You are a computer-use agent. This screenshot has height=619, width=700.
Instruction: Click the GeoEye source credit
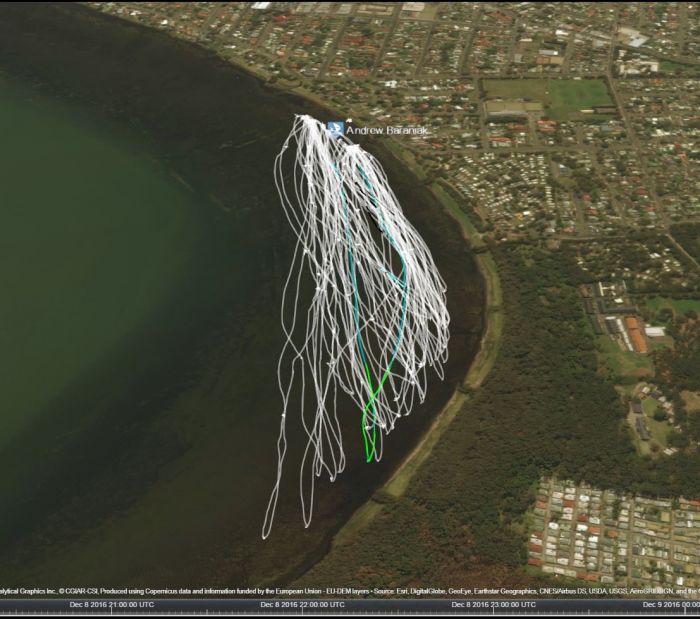coord(453,592)
